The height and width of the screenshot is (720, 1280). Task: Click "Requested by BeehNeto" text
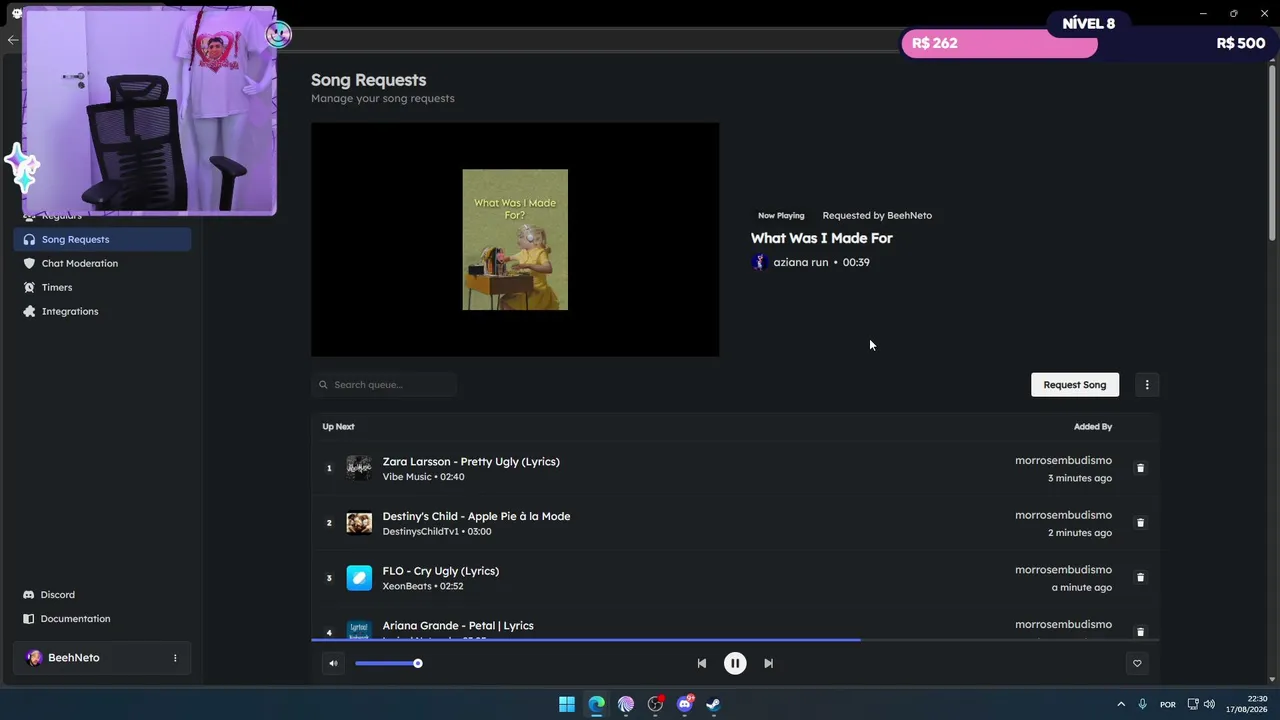[877, 215]
